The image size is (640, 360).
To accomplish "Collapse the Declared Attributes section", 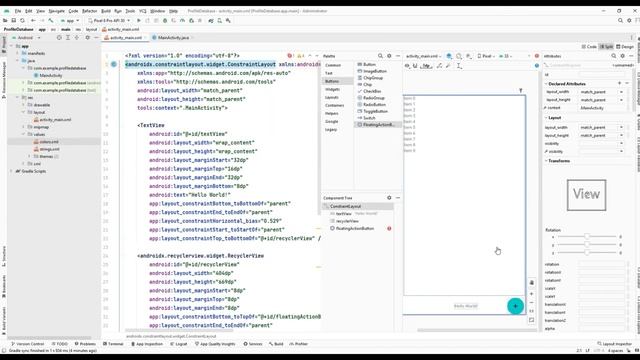I will tap(546, 84).
